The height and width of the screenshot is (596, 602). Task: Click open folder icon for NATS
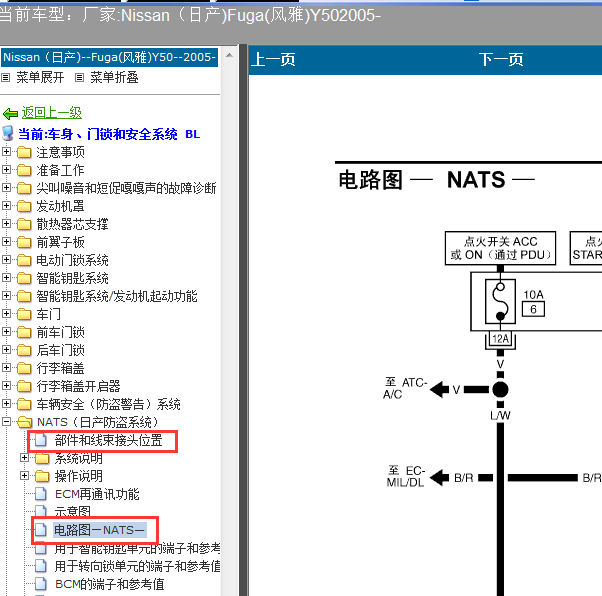coord(25,422)
